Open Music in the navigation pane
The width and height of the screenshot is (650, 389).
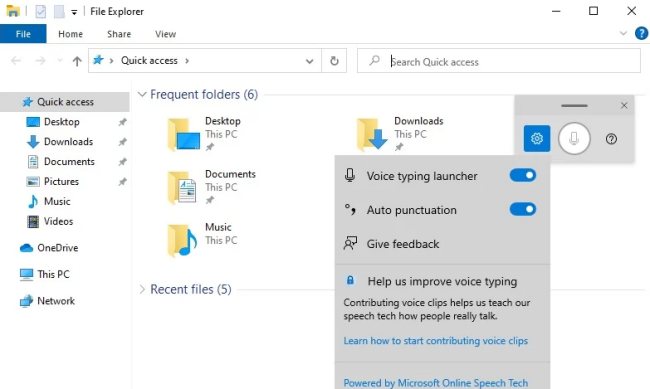click(x=57, y=201)
